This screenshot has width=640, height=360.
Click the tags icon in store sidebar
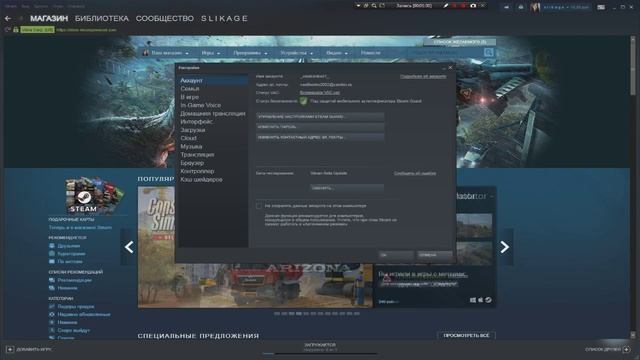pos(52,261)
